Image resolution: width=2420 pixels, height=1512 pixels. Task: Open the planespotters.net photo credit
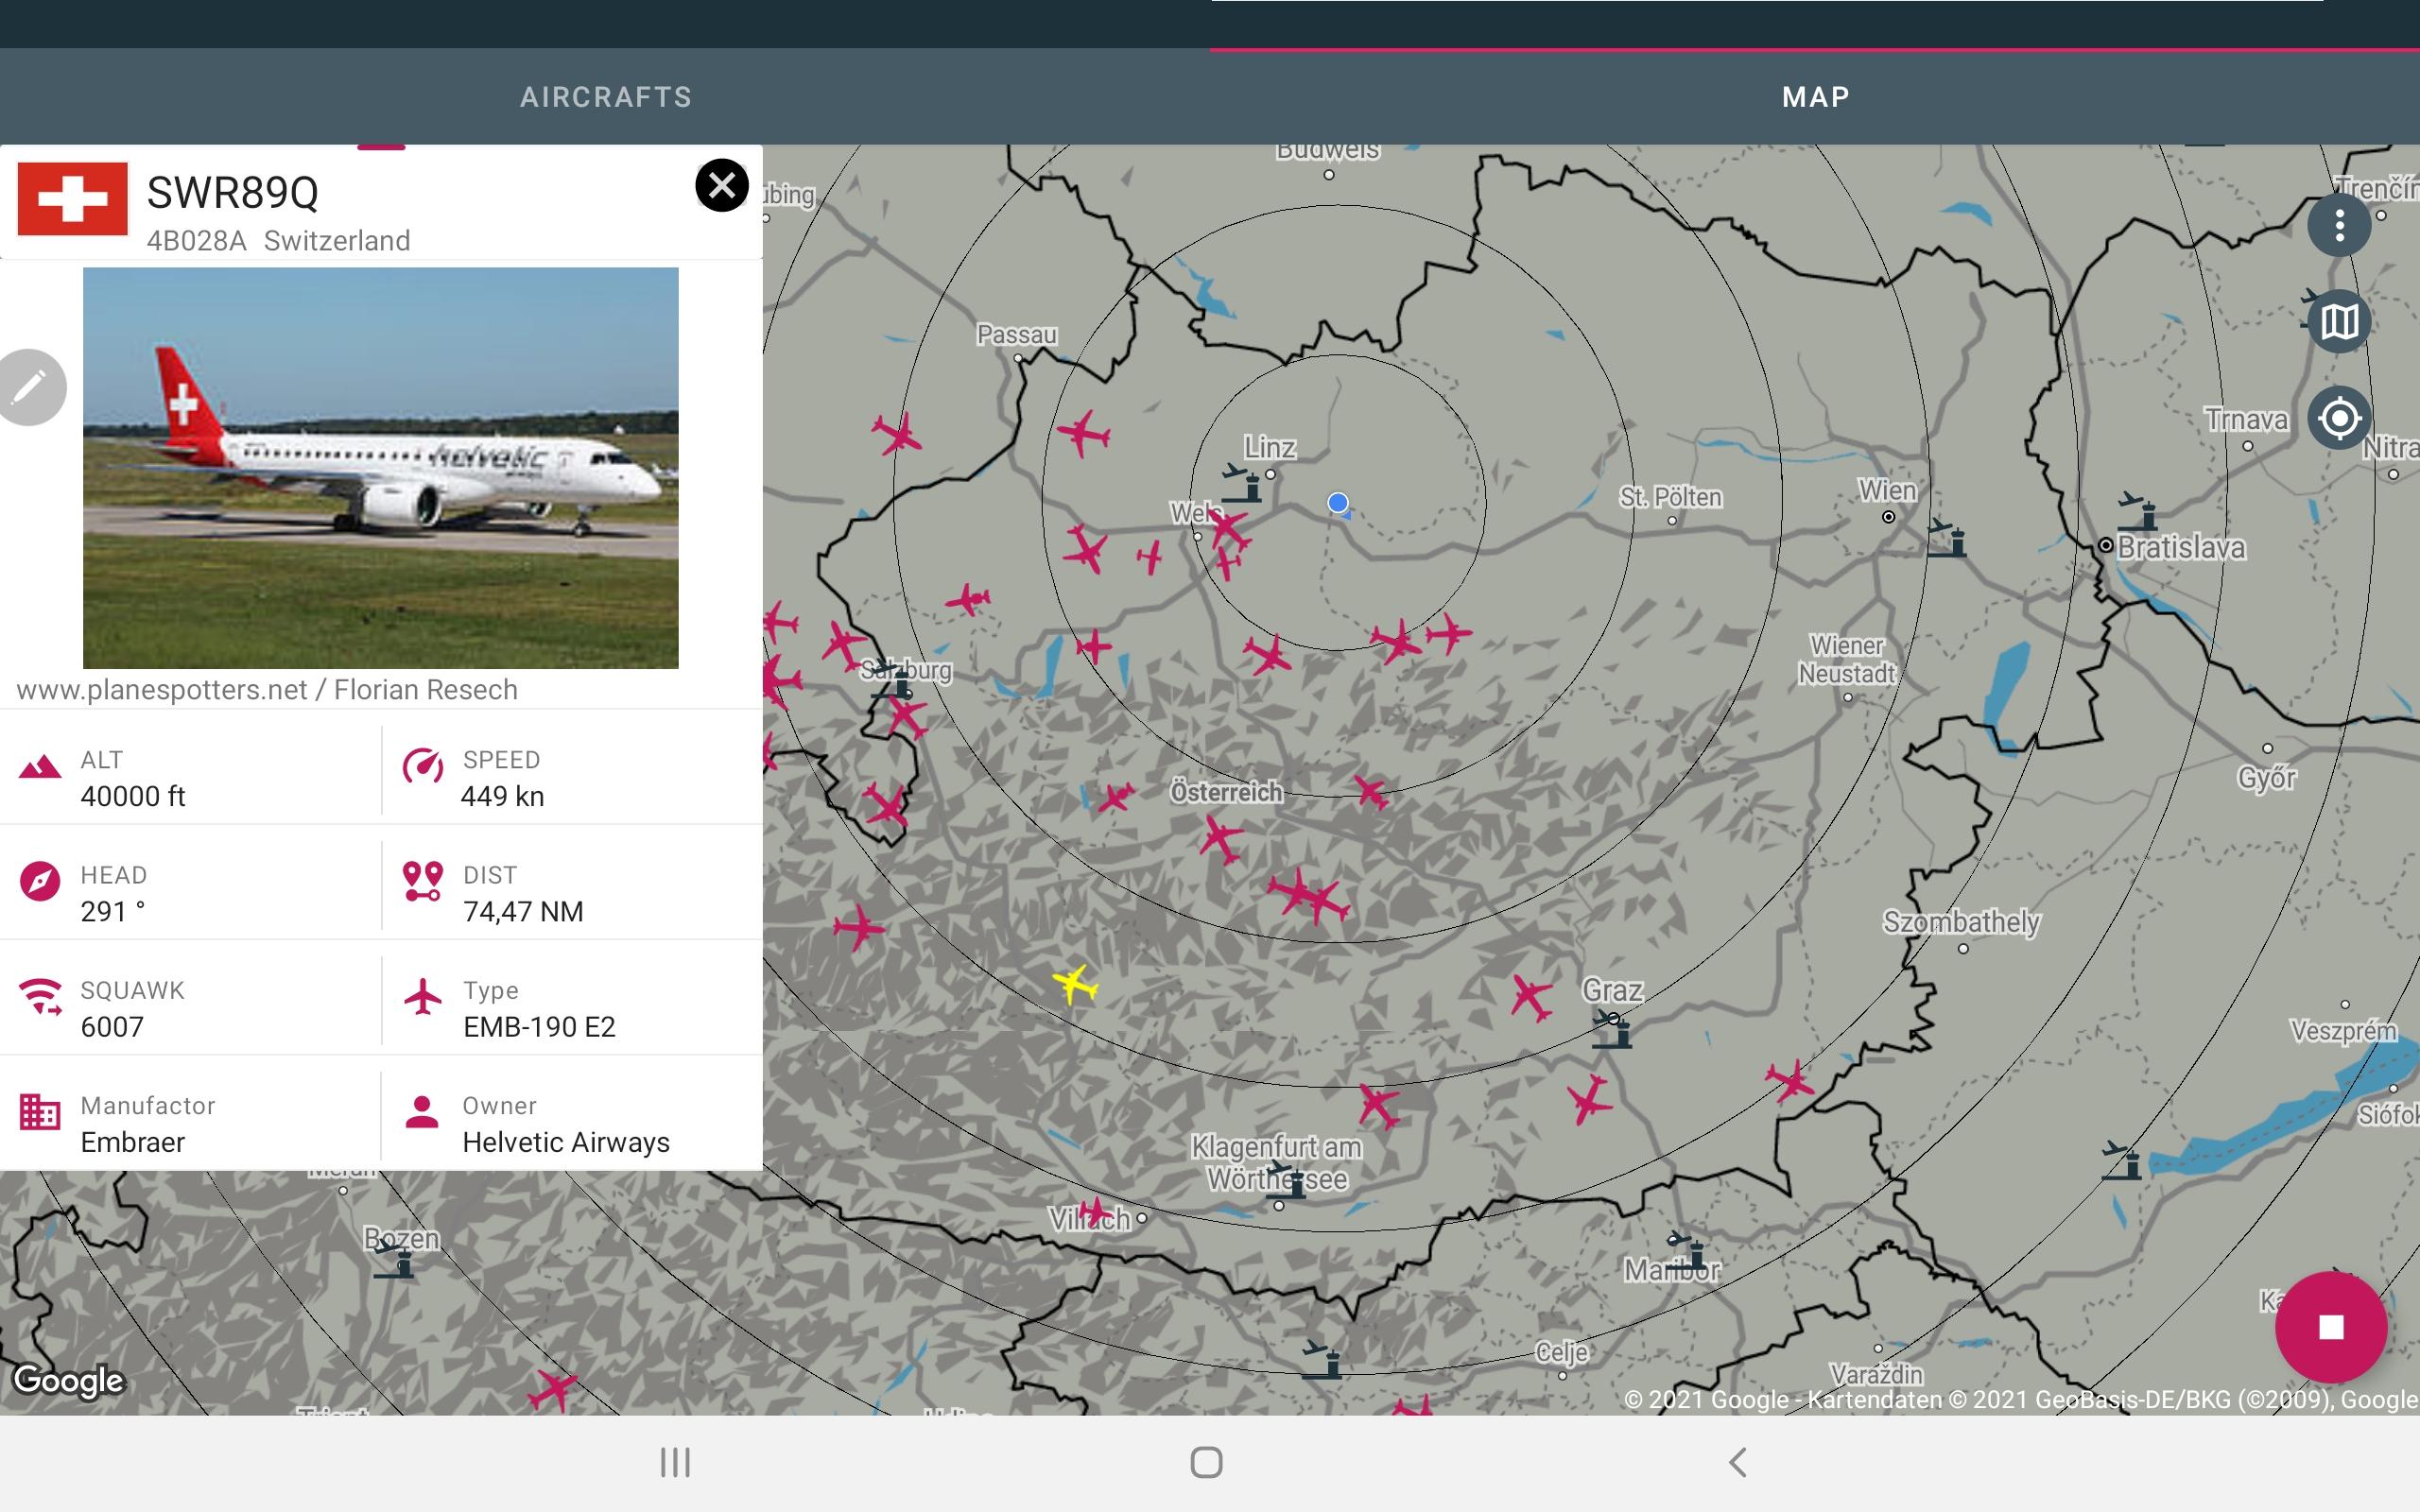tap(267, 690)
